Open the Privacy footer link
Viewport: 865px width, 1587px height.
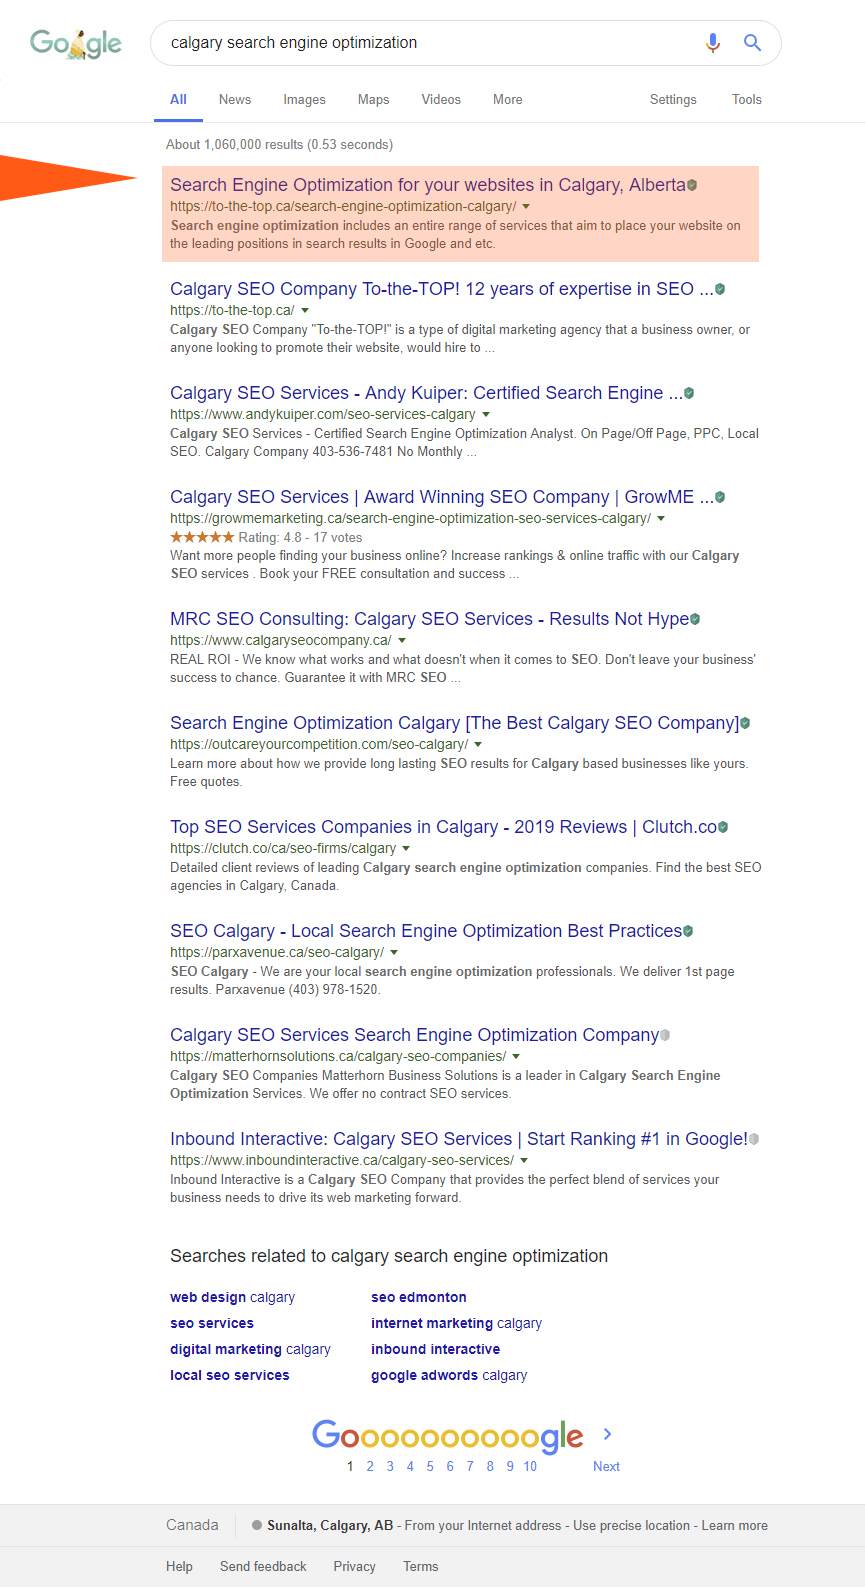pyautogui.click(x=355, y=1567)
